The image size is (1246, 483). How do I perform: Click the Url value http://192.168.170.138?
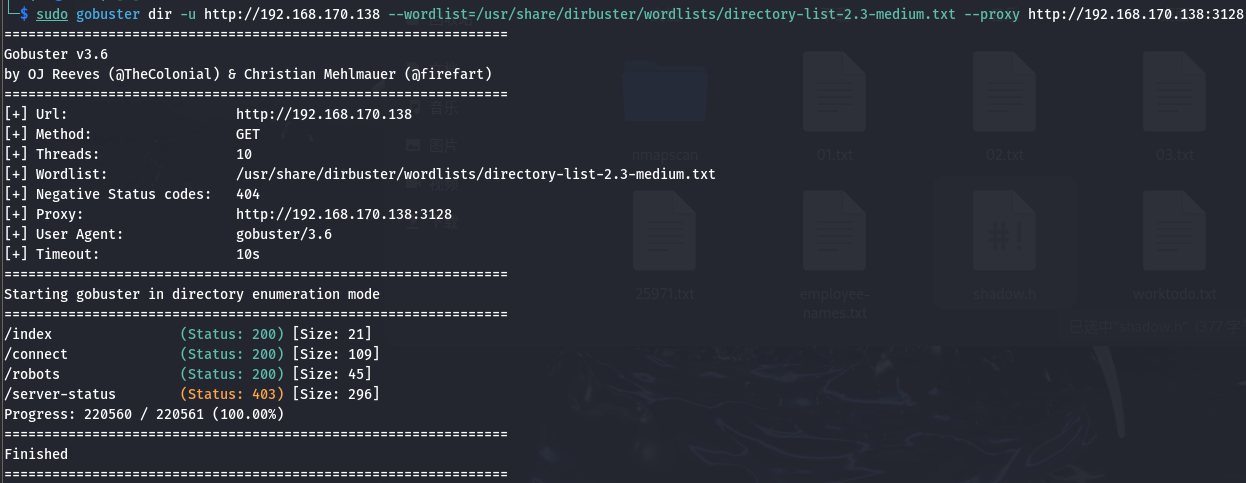pos(324,114)
